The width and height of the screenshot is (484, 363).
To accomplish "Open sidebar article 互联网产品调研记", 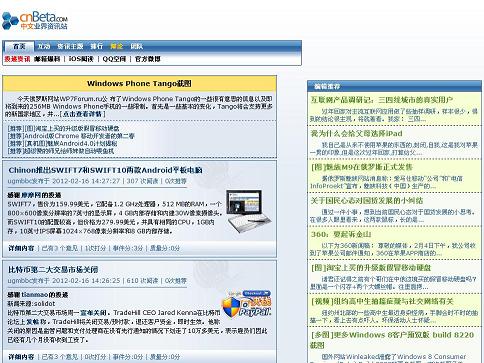I will coord(382,100).
